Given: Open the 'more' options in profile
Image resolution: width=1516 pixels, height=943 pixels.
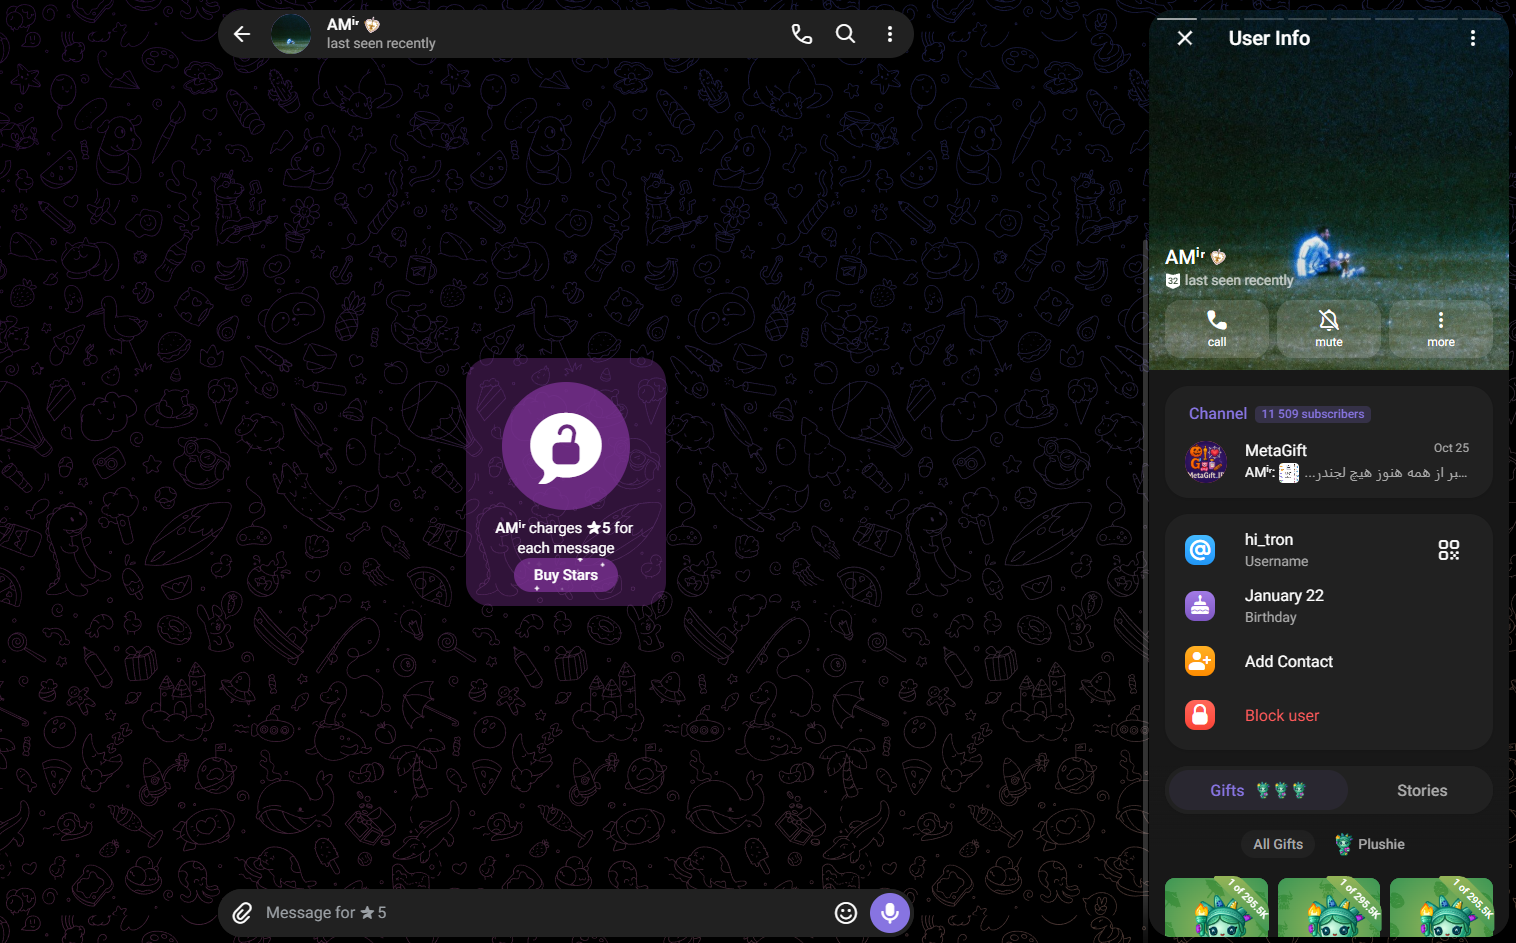Looking at the screenshot, I should [1441, 329].
